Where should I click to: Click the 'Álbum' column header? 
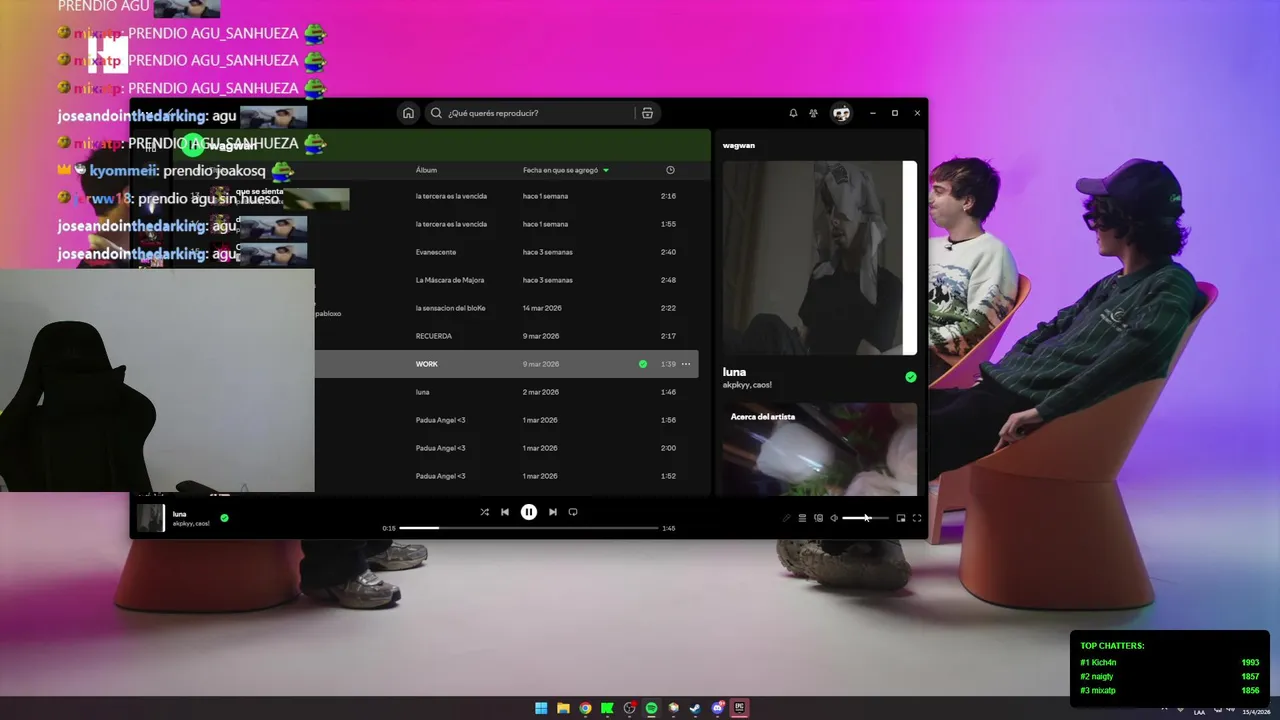coord(426,171)
